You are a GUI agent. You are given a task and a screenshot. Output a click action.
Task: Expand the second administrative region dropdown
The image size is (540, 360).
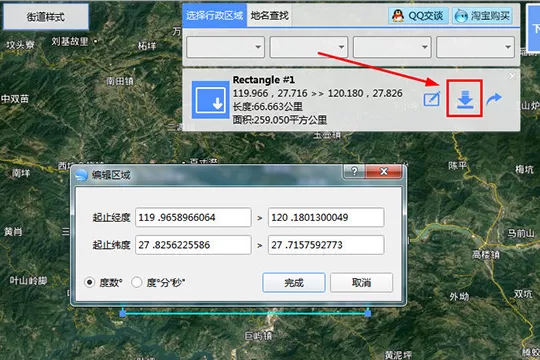coord(309,47)
